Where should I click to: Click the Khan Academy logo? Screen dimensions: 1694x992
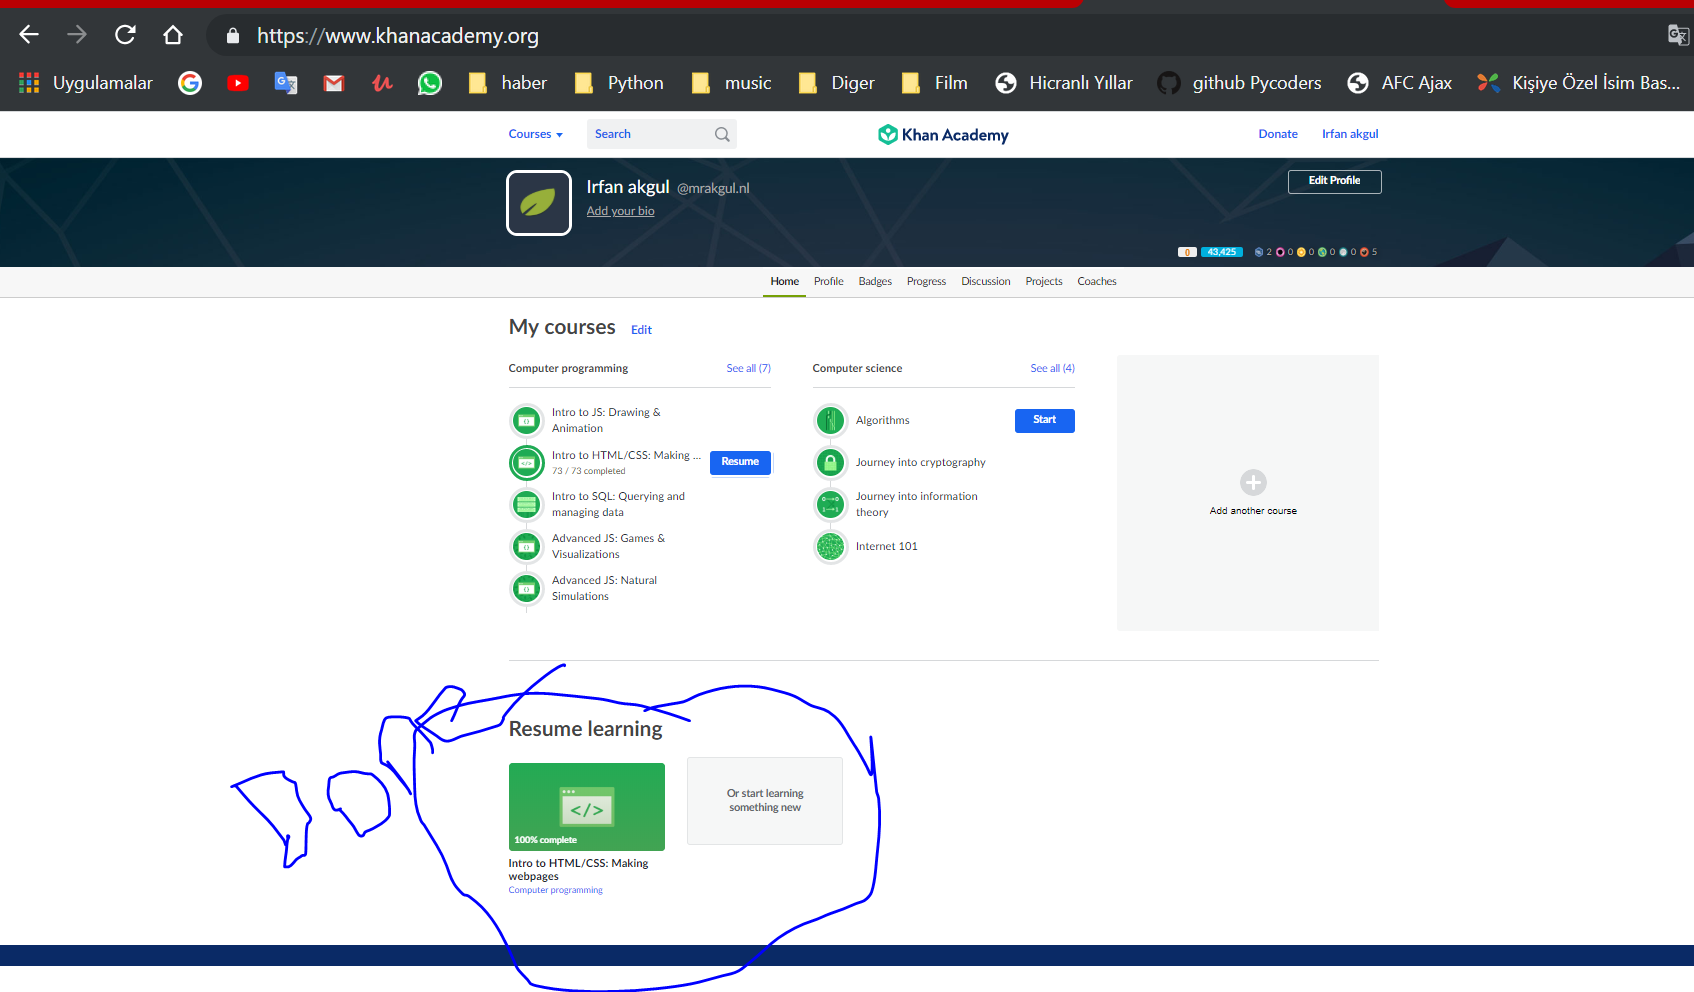pos(943,134)
